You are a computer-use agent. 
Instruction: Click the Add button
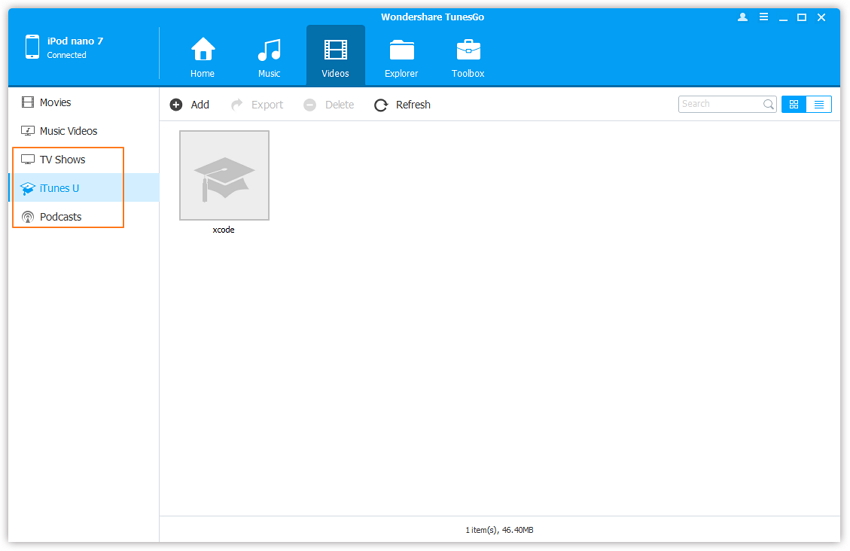tap(189, 105)
